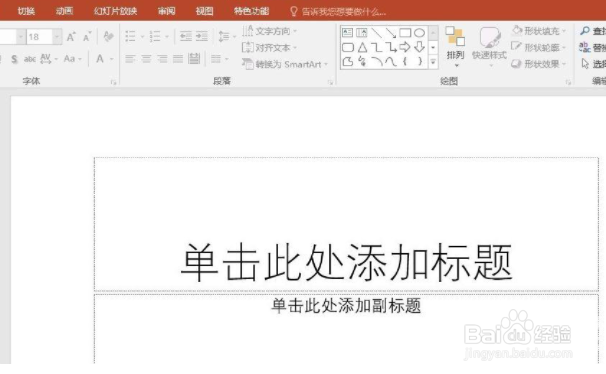Switch to the 幻灯片放映 tab
606x374 pixels.
tap(116, 11)
